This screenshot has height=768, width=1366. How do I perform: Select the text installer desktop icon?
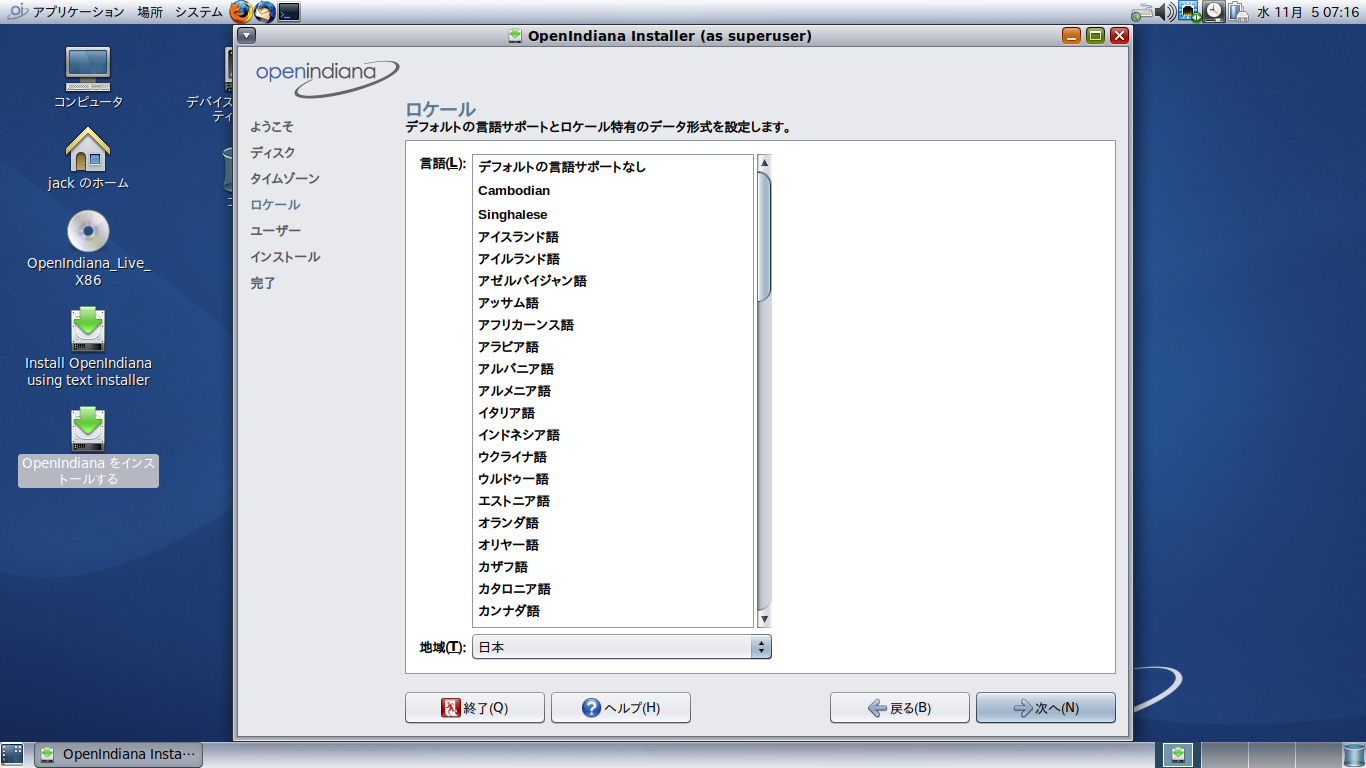tap(88, 348)
